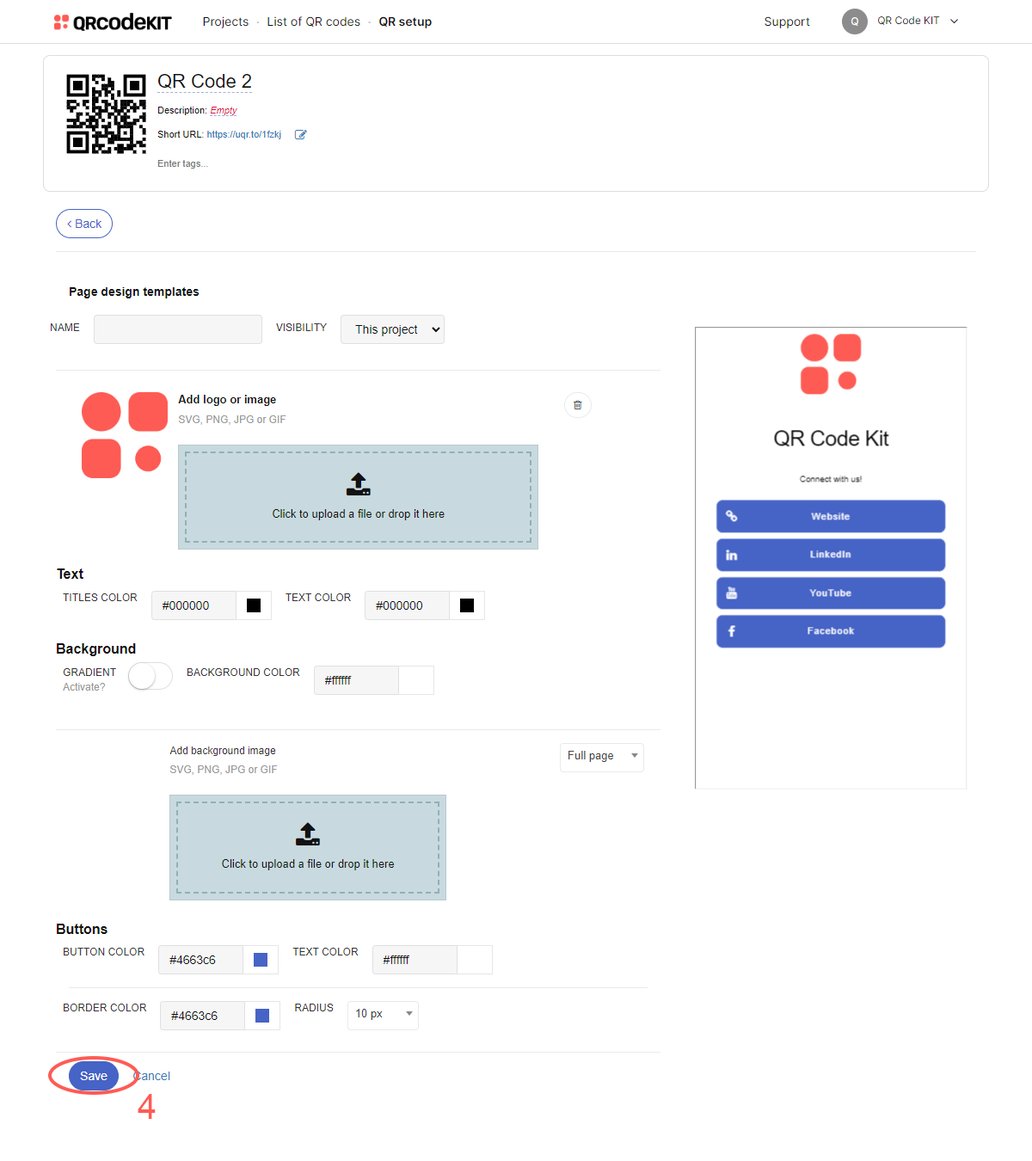Click the upload icon in the logo drop zone

[x=358, y=482]
